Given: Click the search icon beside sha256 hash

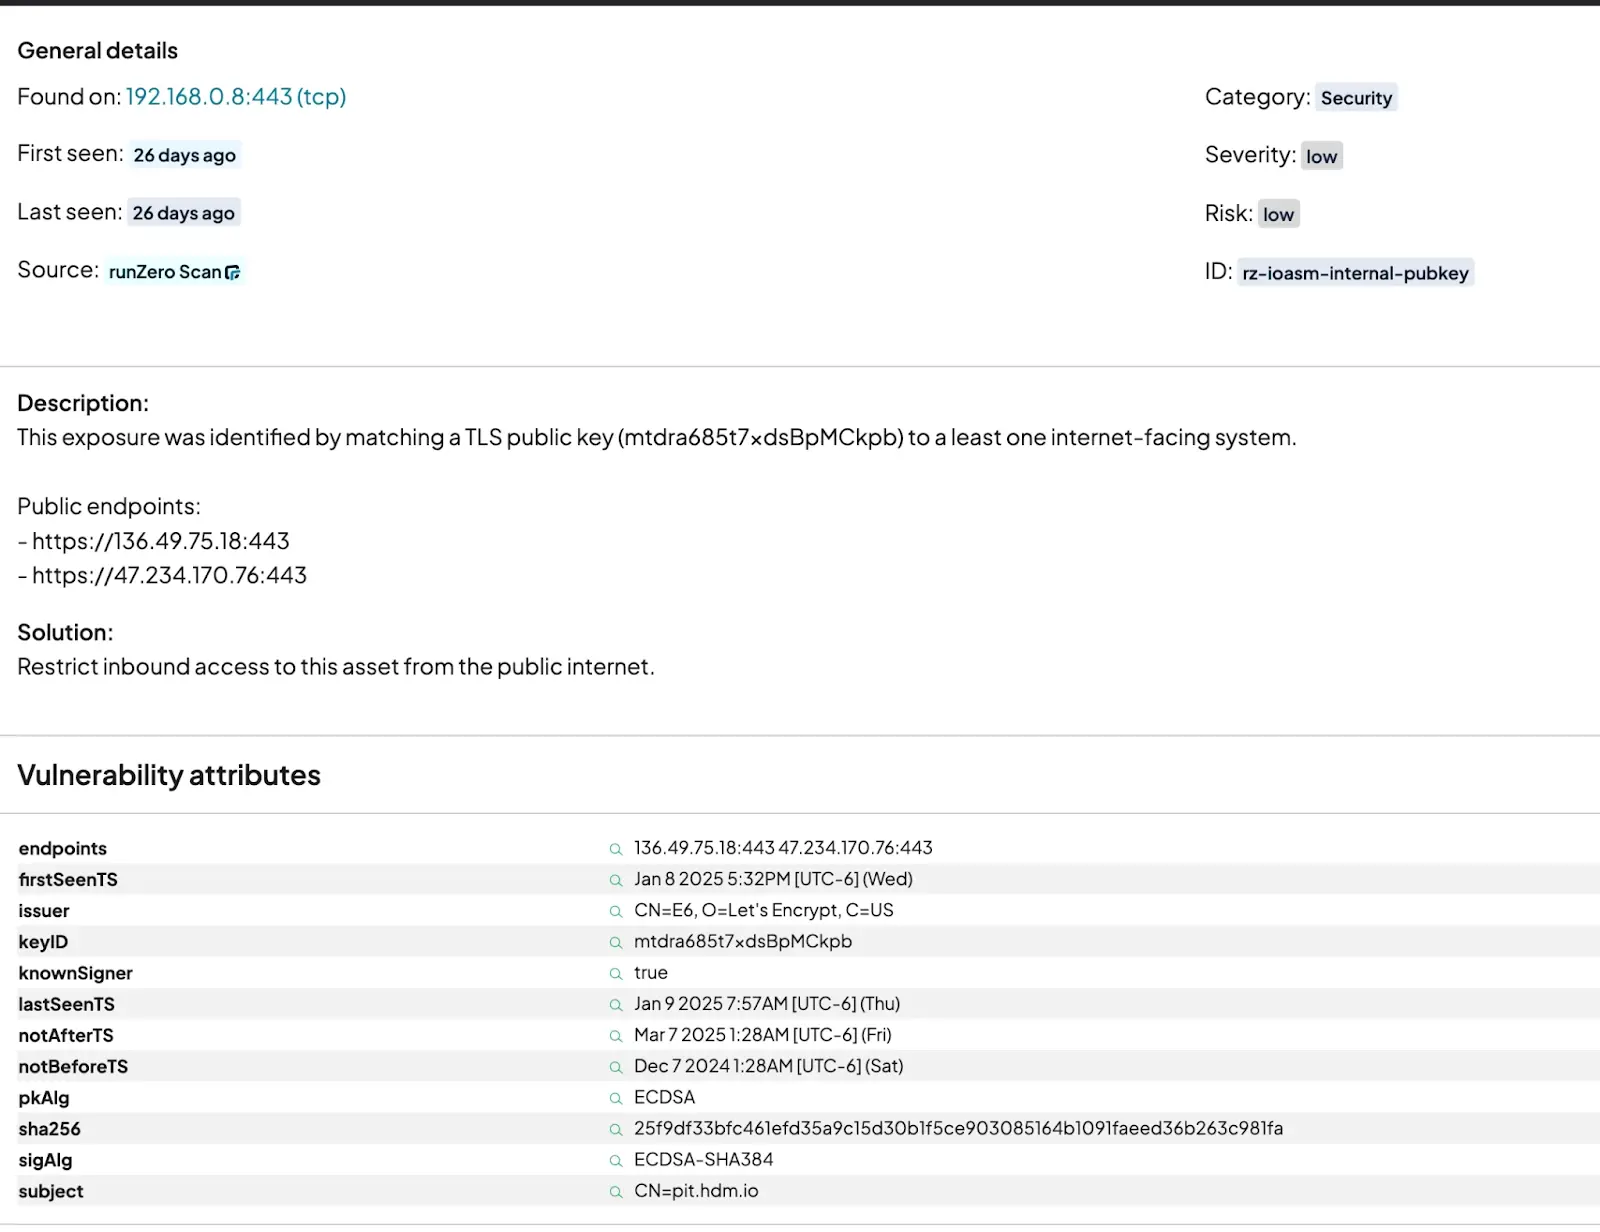Looking at the screenshot, I should pyautogui.click(x=616, y=1129).
